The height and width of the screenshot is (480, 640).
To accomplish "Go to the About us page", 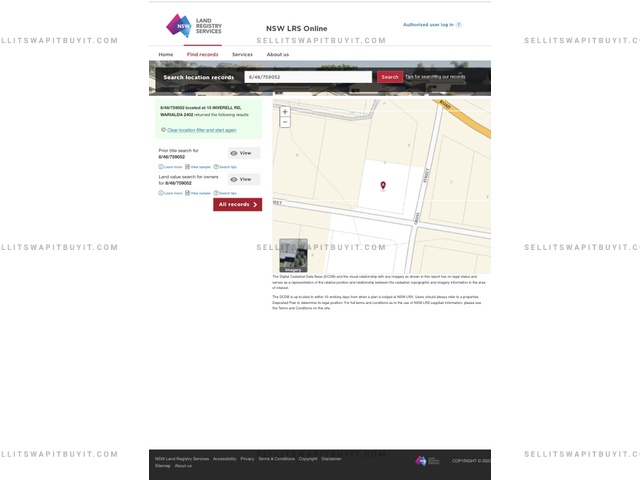I will coord(277,54).
